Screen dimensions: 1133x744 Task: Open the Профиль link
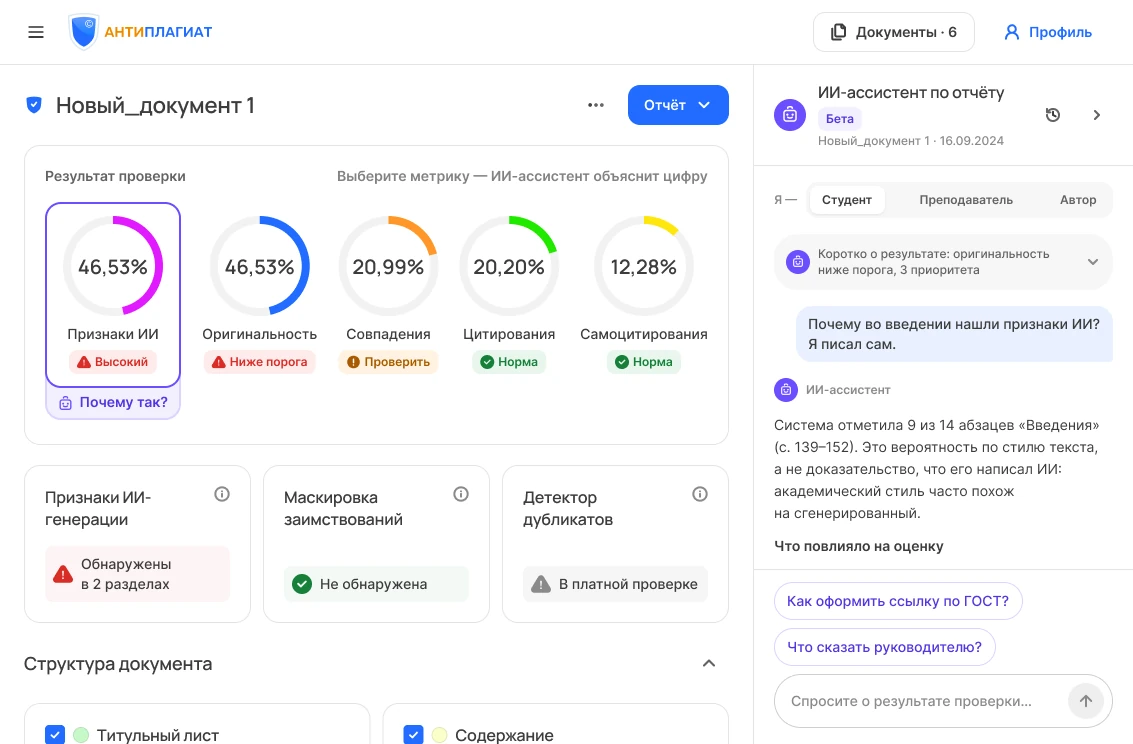tap(1048, 33)
